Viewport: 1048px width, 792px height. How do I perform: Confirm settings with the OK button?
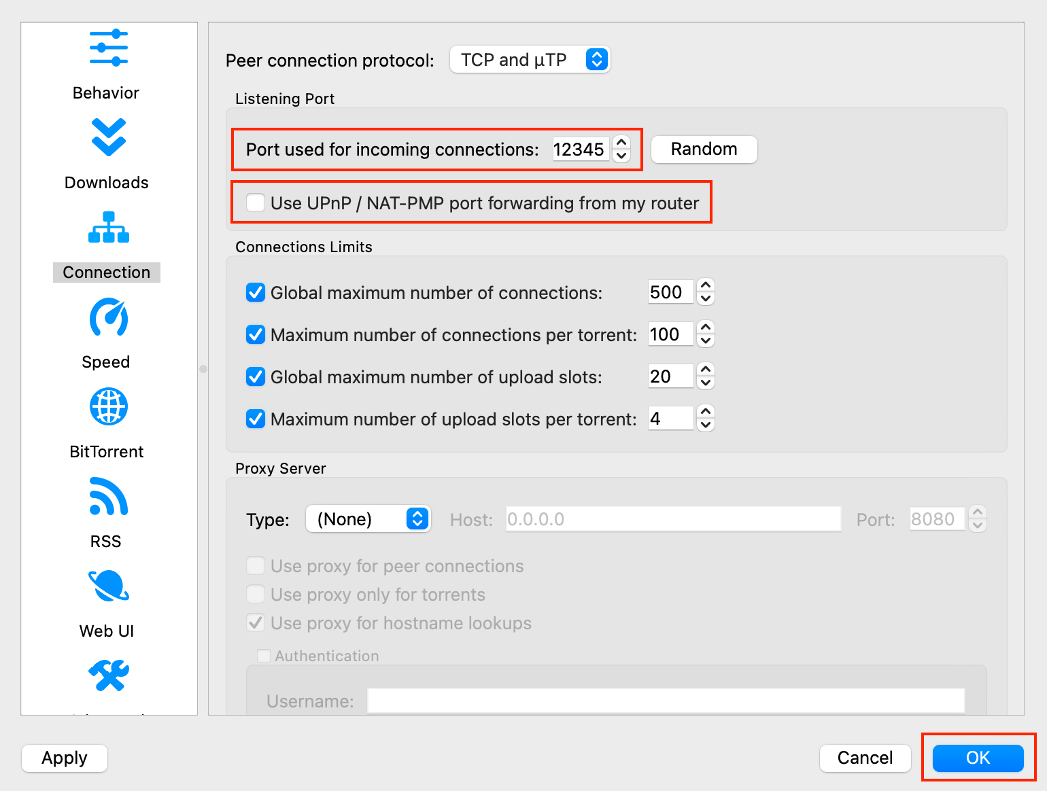pos(978,758)
